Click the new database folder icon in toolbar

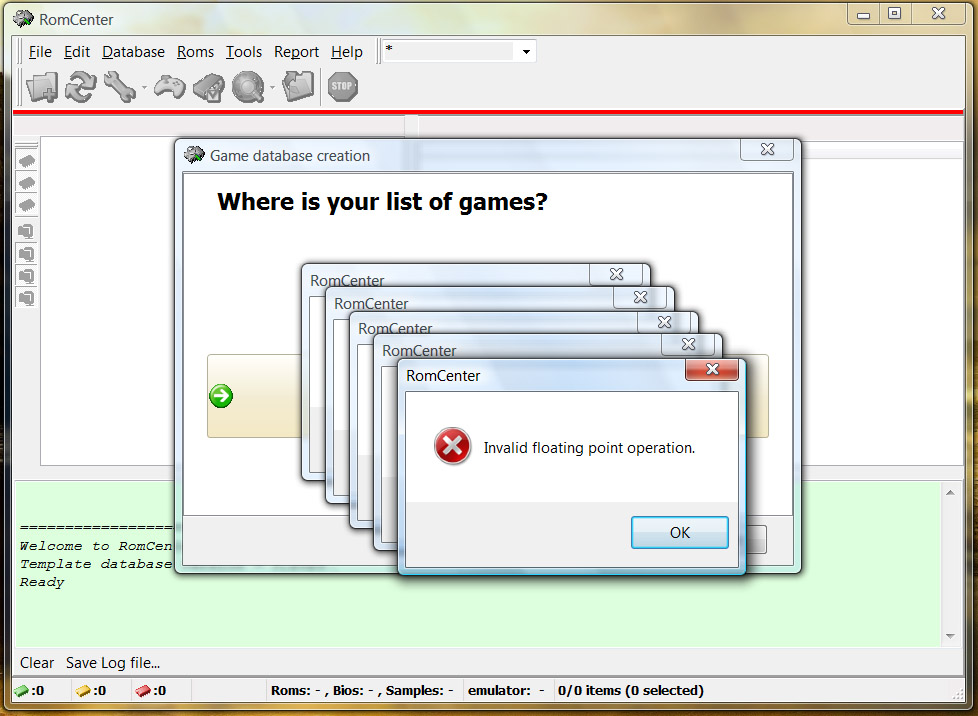[42, 87]
